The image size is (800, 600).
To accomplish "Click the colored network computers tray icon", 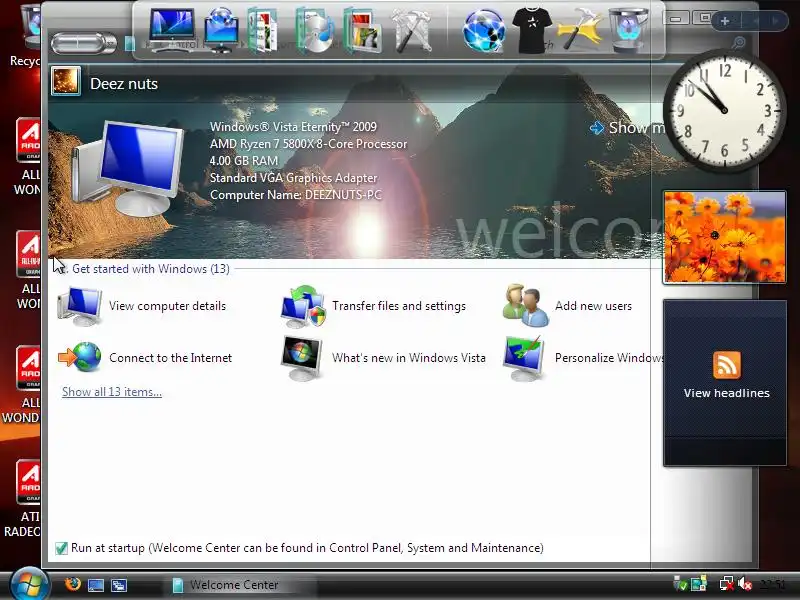I will (699, 584).
